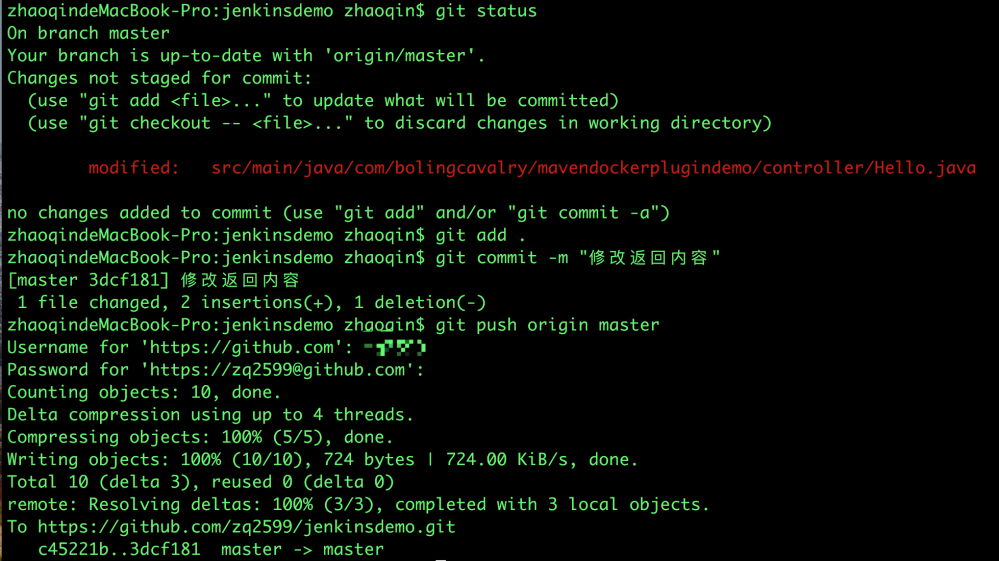Click the 'Writing objects: 100%' progress line
This screenshot has width=999, height=561.
(x=322, y=460)
